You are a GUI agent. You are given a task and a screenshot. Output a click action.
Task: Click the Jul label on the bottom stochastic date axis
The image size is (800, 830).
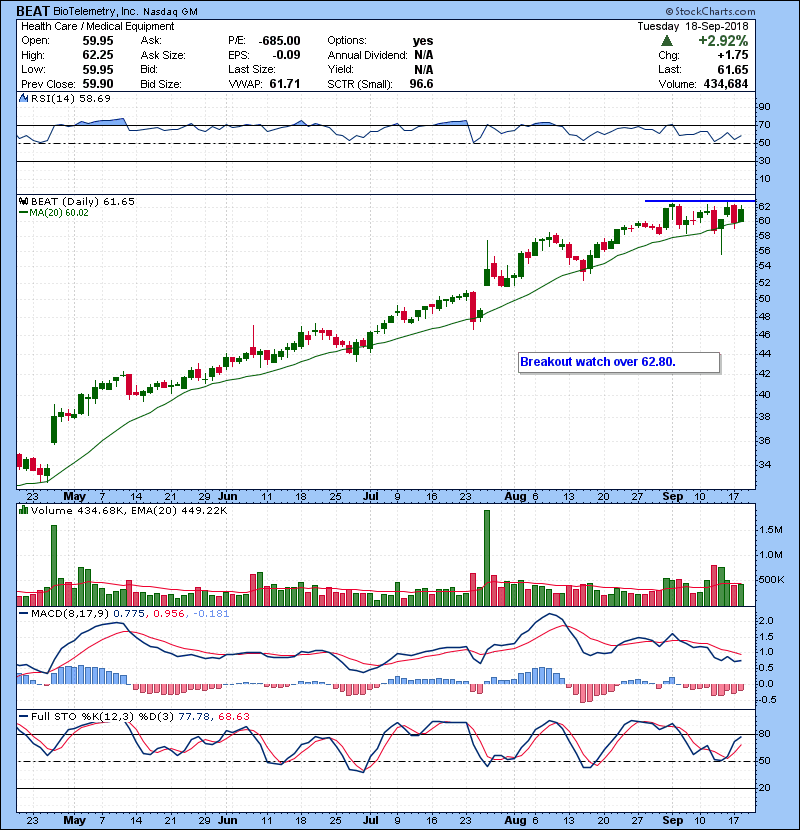371,820
